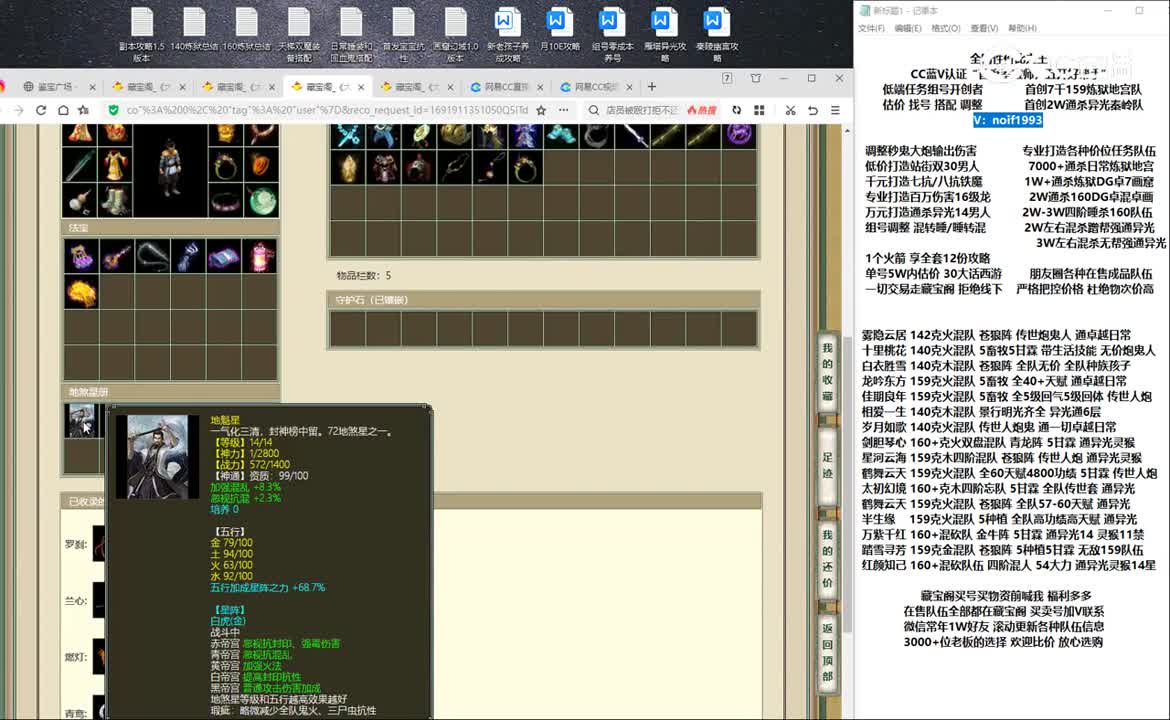This screenshot has width=1170, height=720.
Task: Click the 返回顶部 side button
Action: tap(828, 652)
